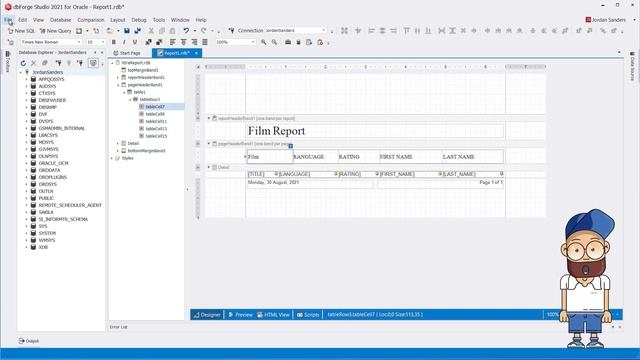
Task: Collapse the JordanSanders connection node
Action: pos(21,72)
